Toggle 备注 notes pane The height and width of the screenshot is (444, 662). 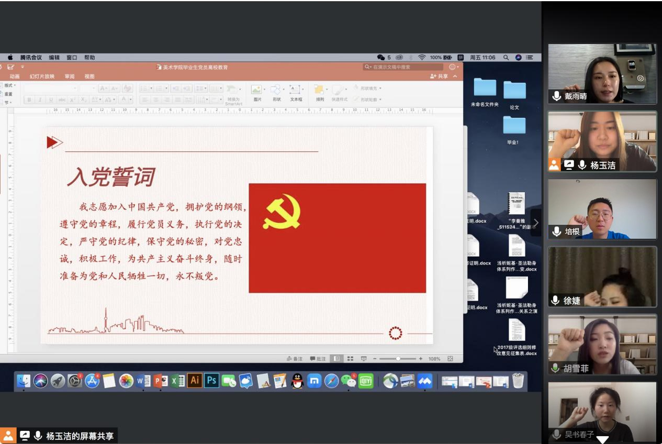[295, 359]
